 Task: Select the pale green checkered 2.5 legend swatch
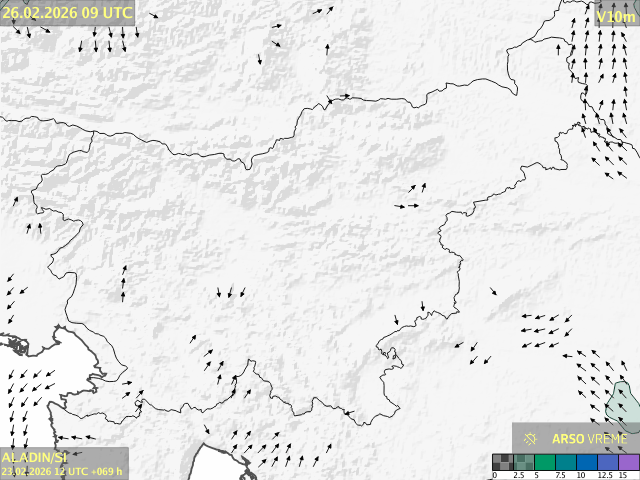pos(523,461)
